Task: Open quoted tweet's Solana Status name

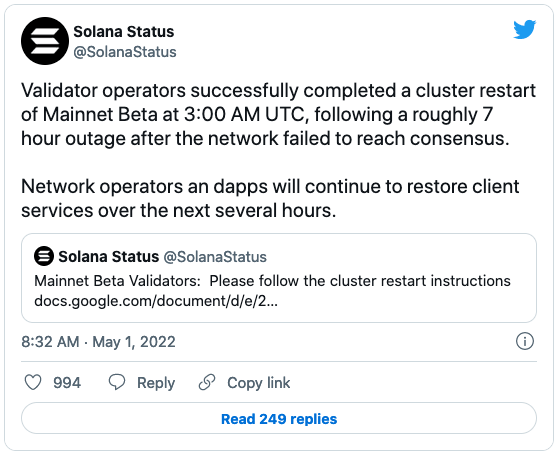Action: (x=109, y=256)
